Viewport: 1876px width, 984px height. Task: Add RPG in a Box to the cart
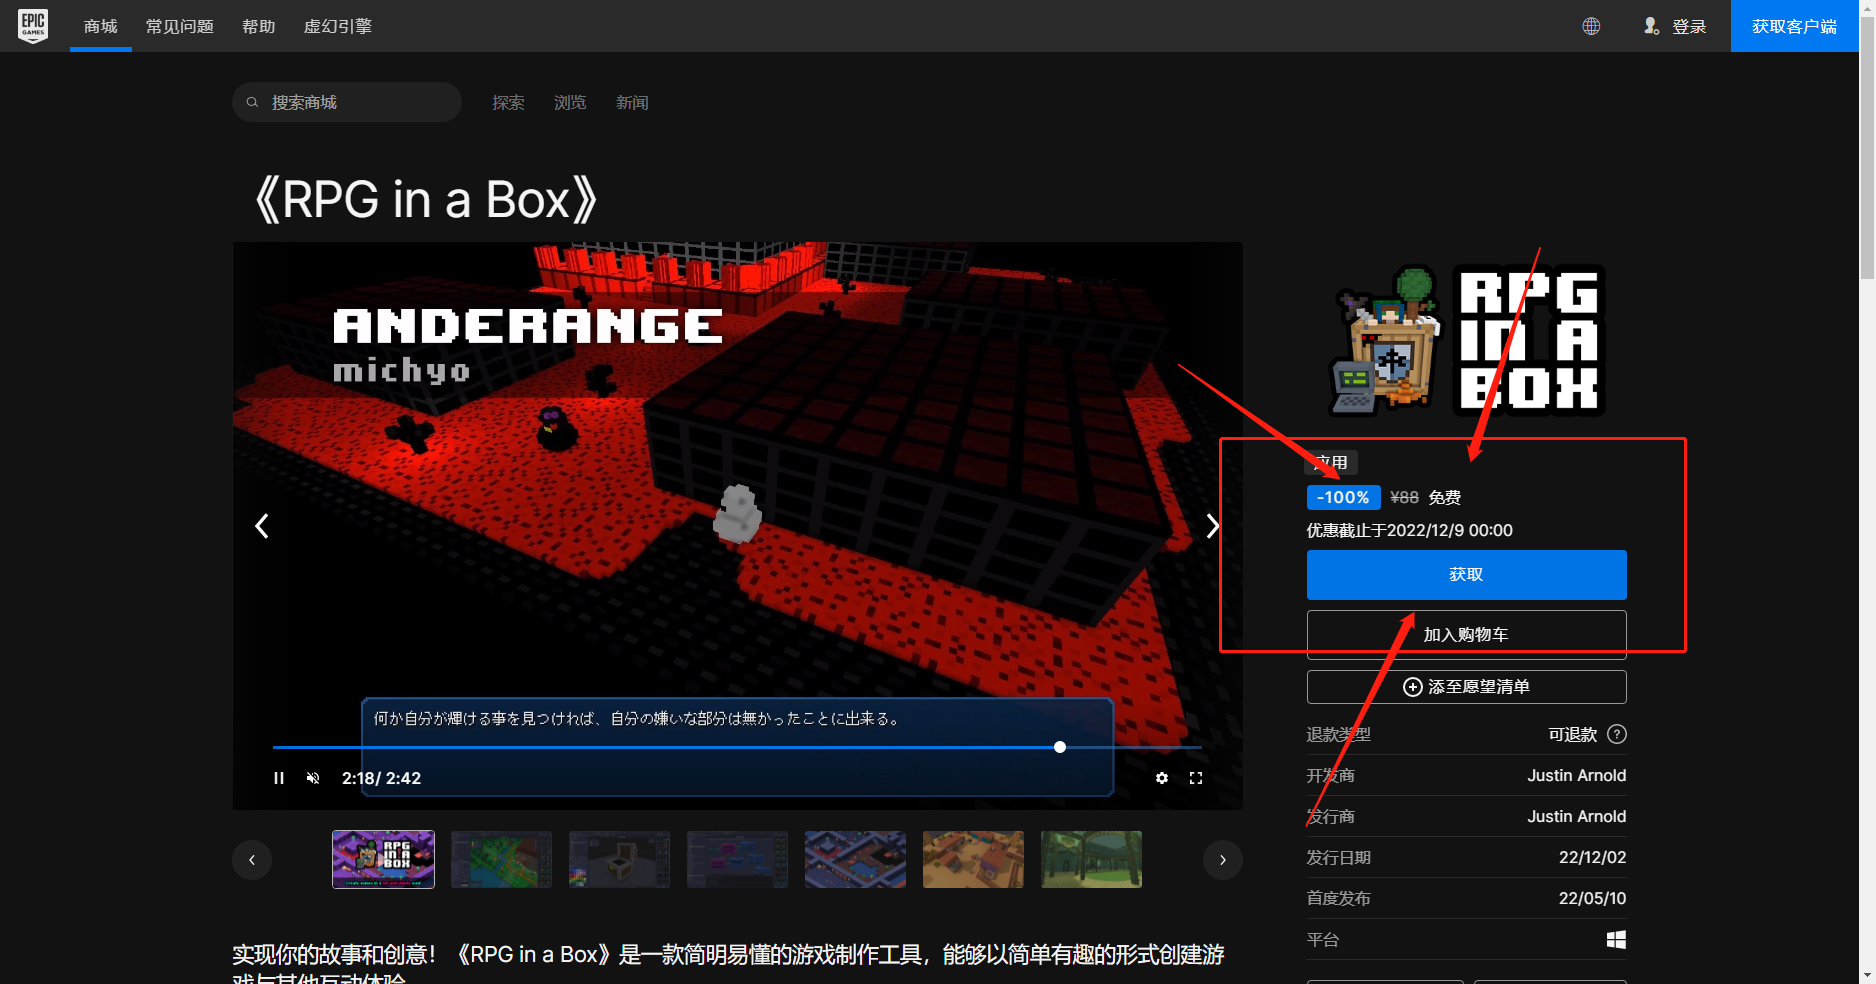pos(1466,633)
